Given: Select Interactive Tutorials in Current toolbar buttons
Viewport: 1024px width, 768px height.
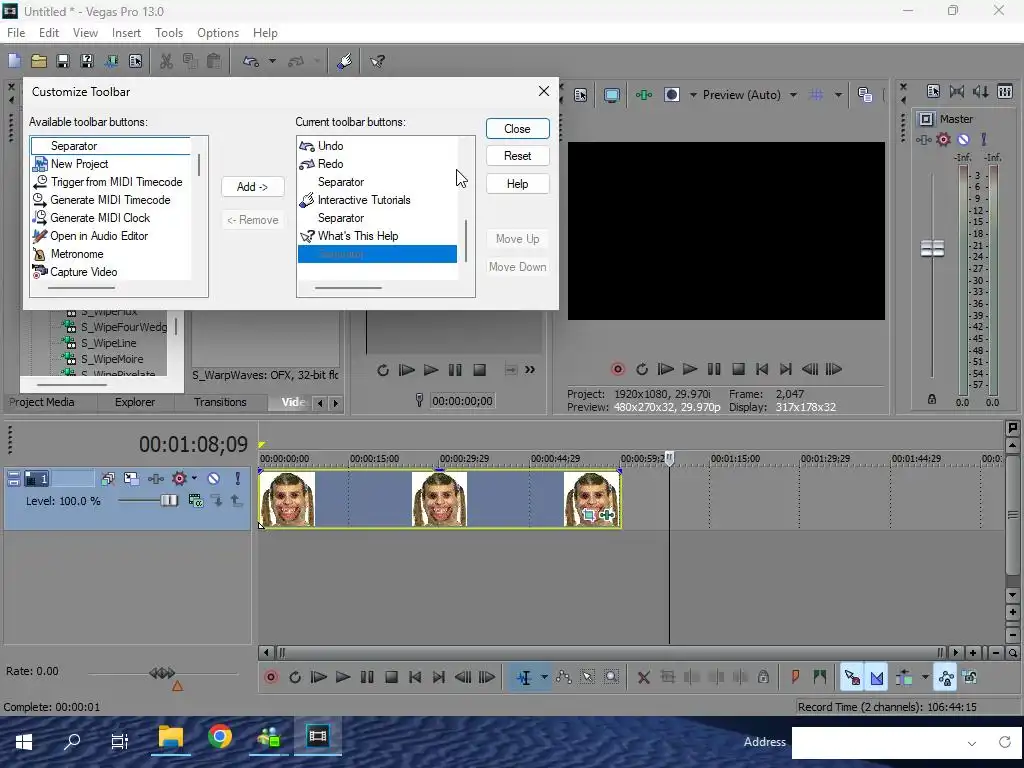Looking at the screenshot, I should tap(377, 200).
